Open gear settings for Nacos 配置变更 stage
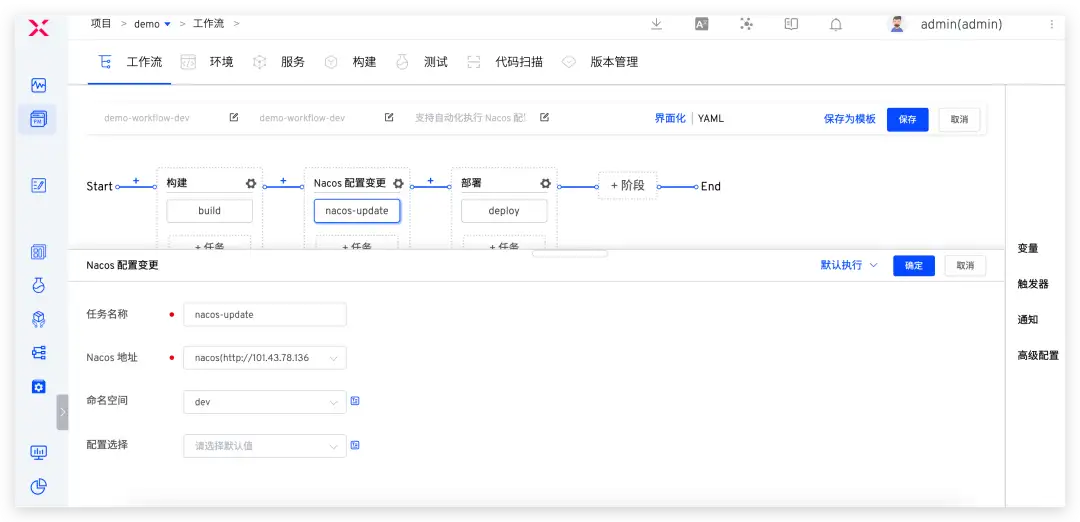 click(398, 183)
